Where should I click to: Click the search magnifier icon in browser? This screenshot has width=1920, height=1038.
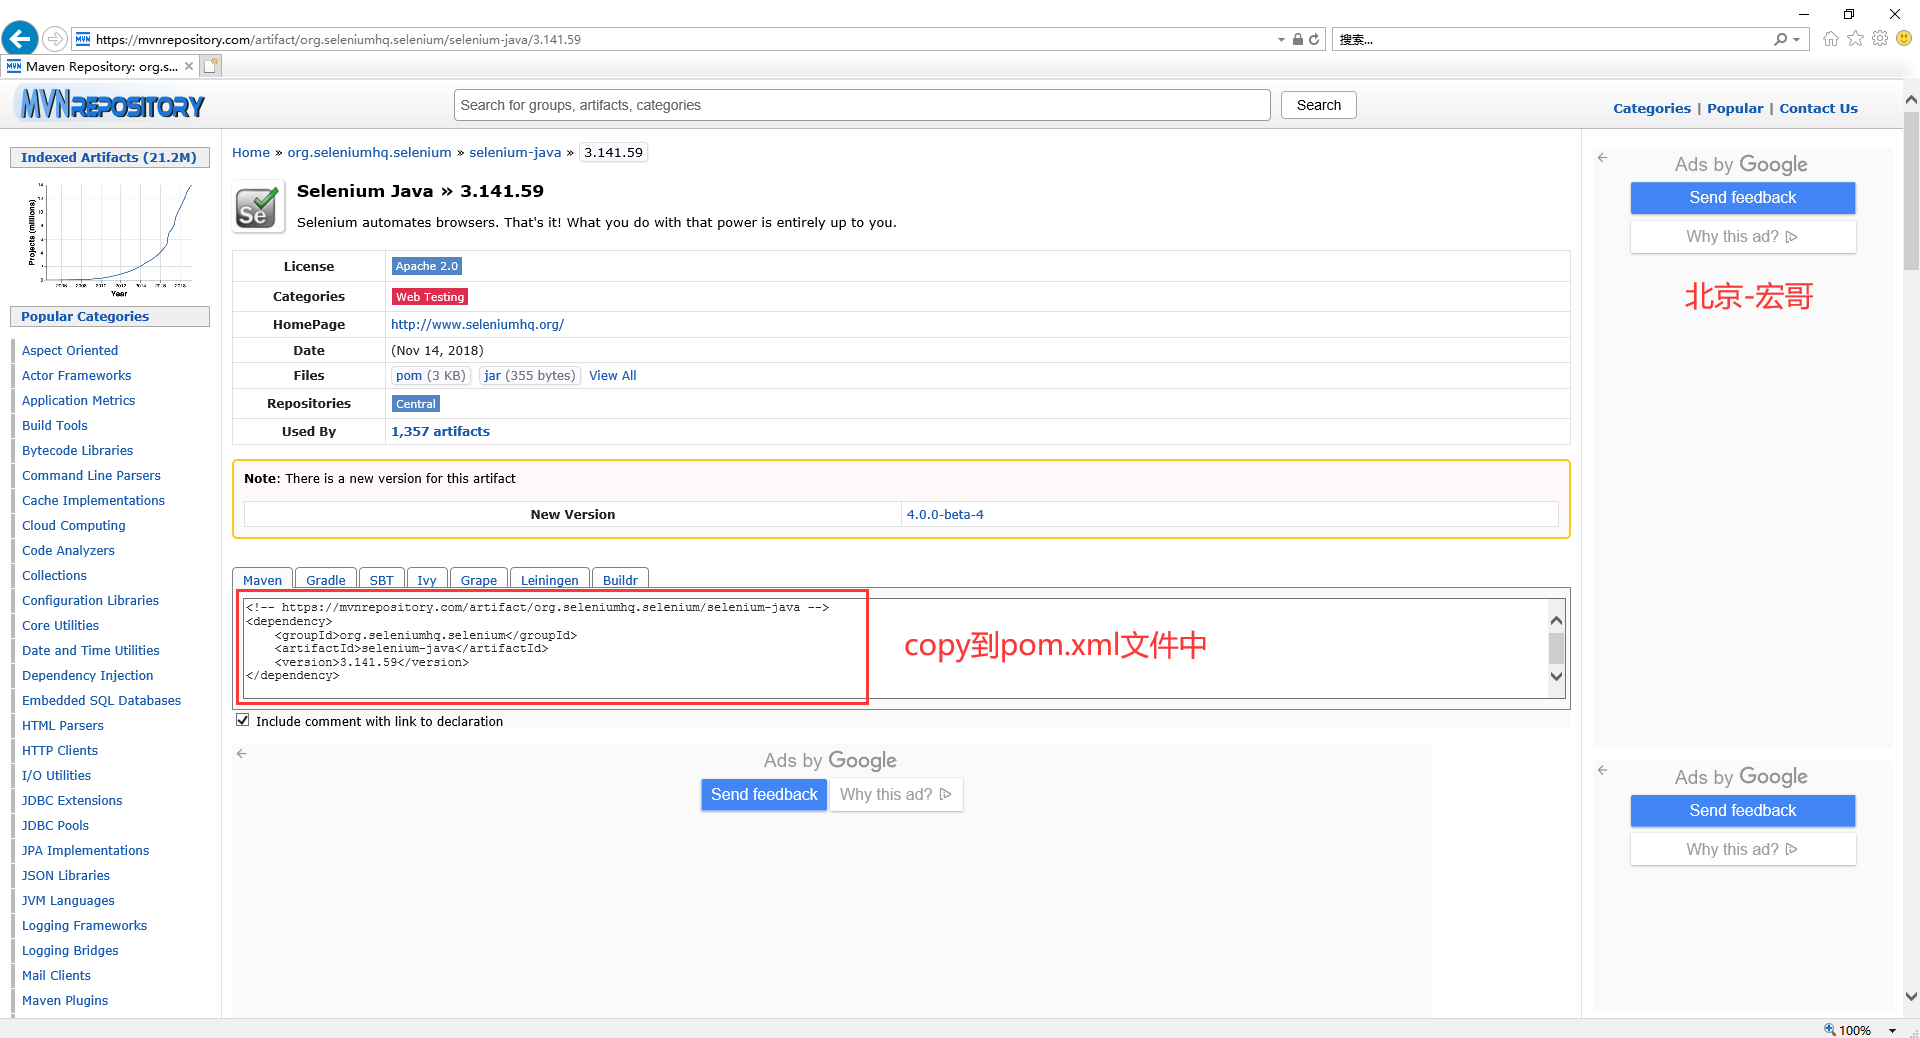point(1780,39)
